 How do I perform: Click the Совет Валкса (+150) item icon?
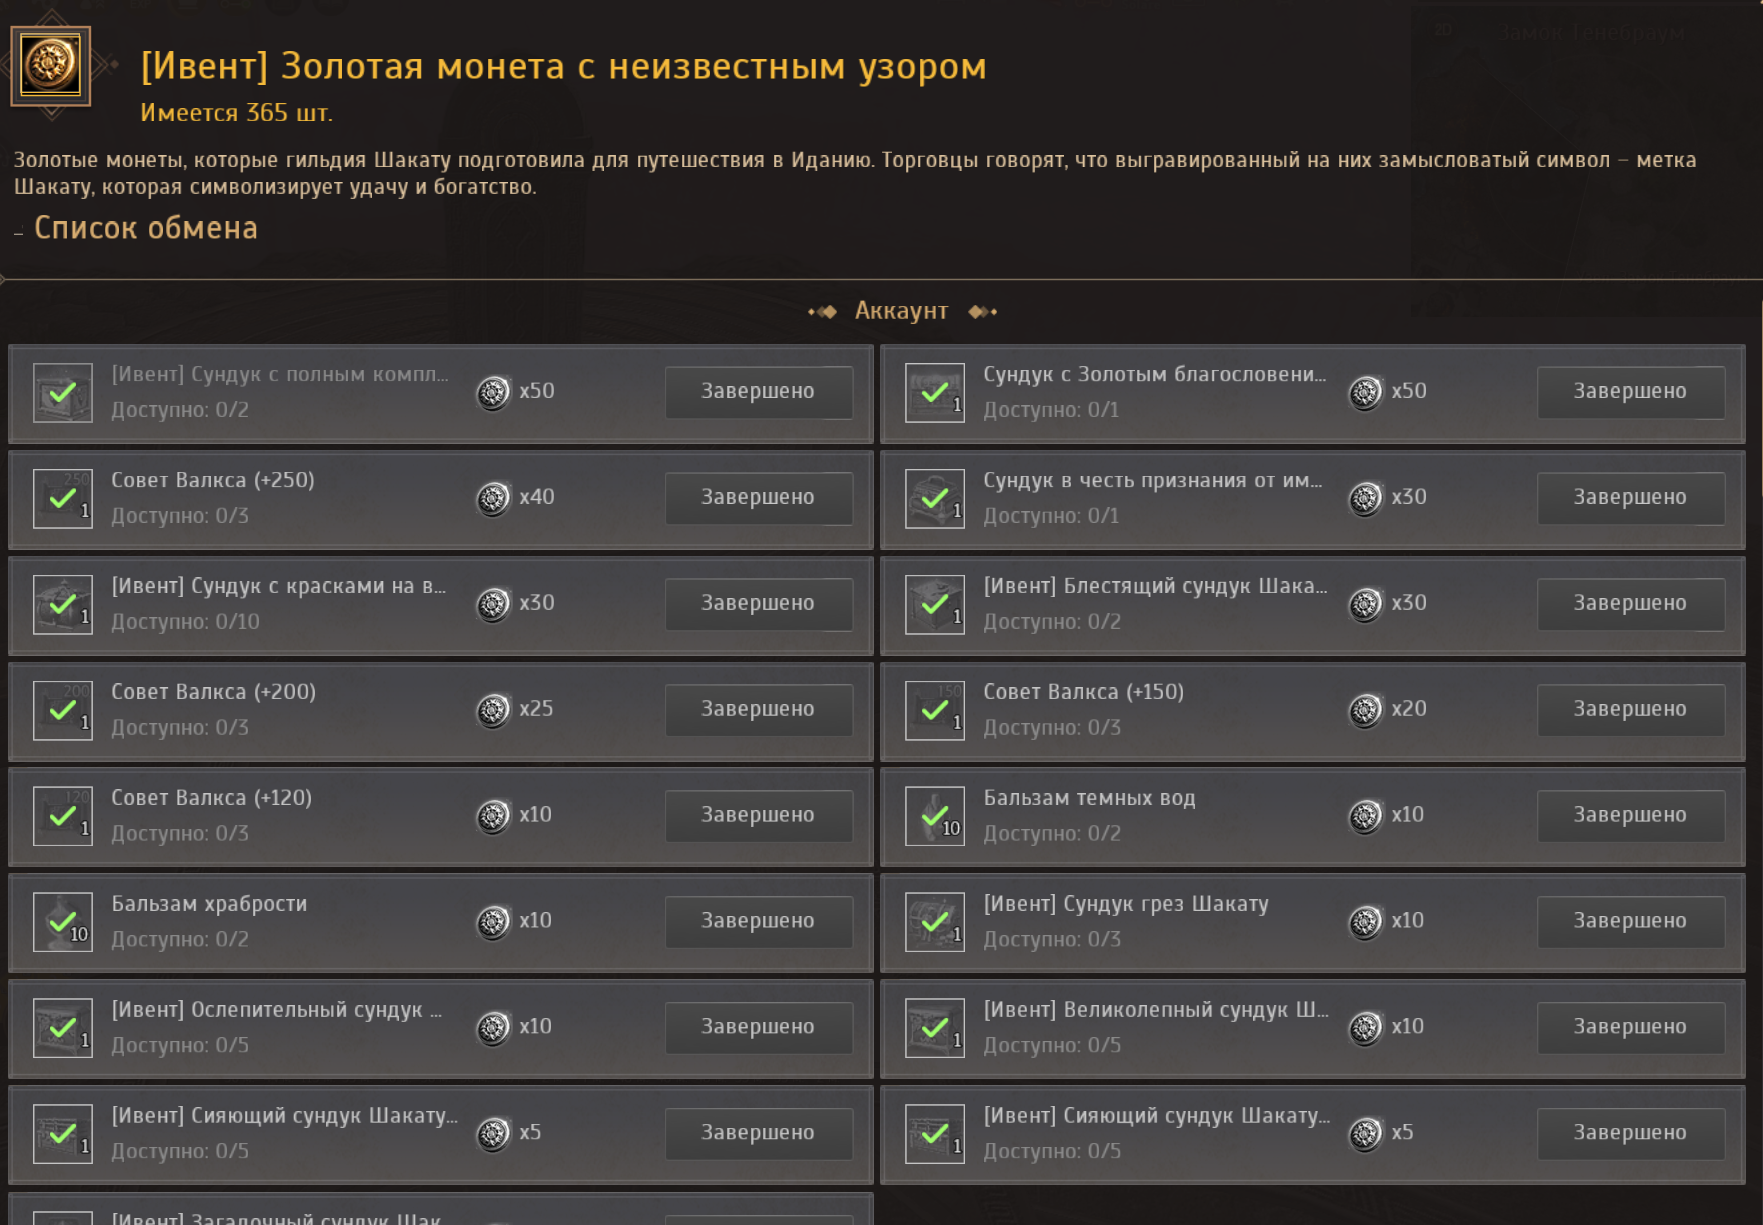(934, 710)
